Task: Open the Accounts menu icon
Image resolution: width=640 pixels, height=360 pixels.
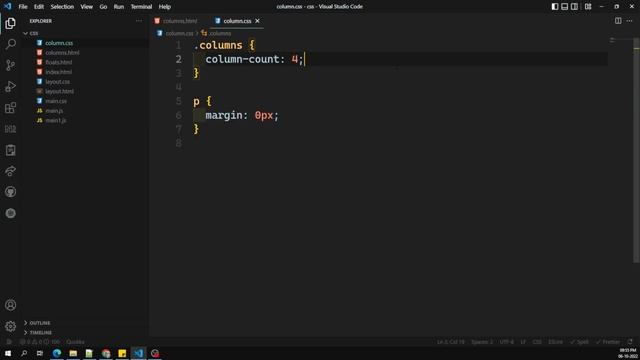Action: point(11,305)
